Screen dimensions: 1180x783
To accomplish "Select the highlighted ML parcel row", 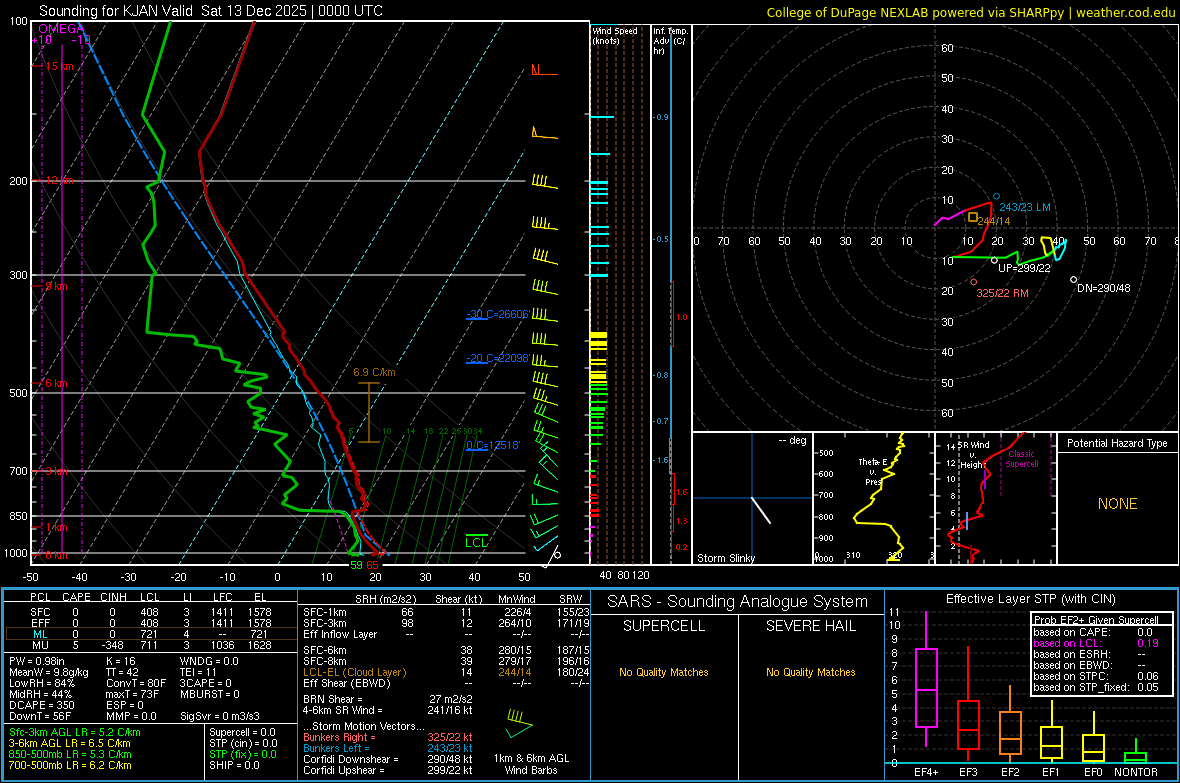I will [x=149, y=634].
